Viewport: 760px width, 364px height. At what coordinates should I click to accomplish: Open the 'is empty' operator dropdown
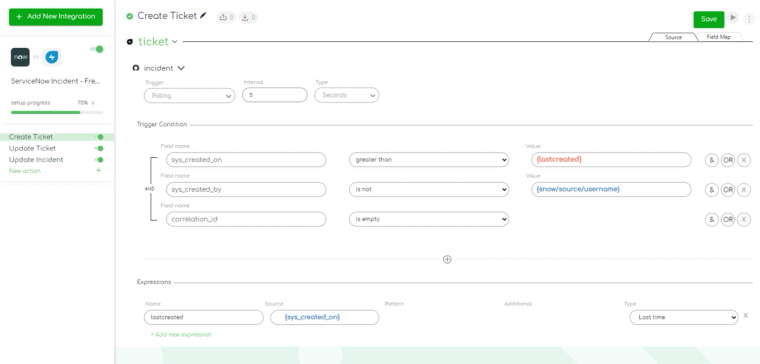tap(429, 219)
